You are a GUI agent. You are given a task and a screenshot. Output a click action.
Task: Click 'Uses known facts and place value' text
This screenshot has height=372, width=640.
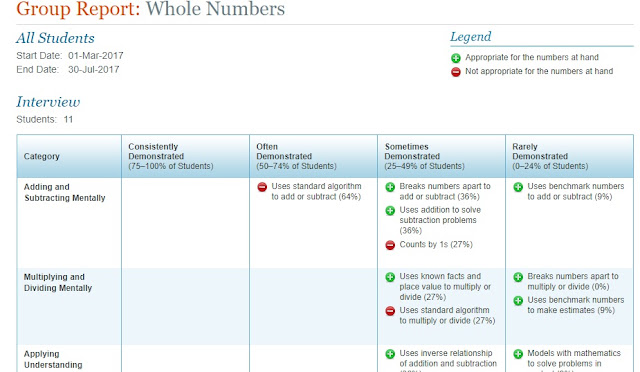tap(445, 287)
